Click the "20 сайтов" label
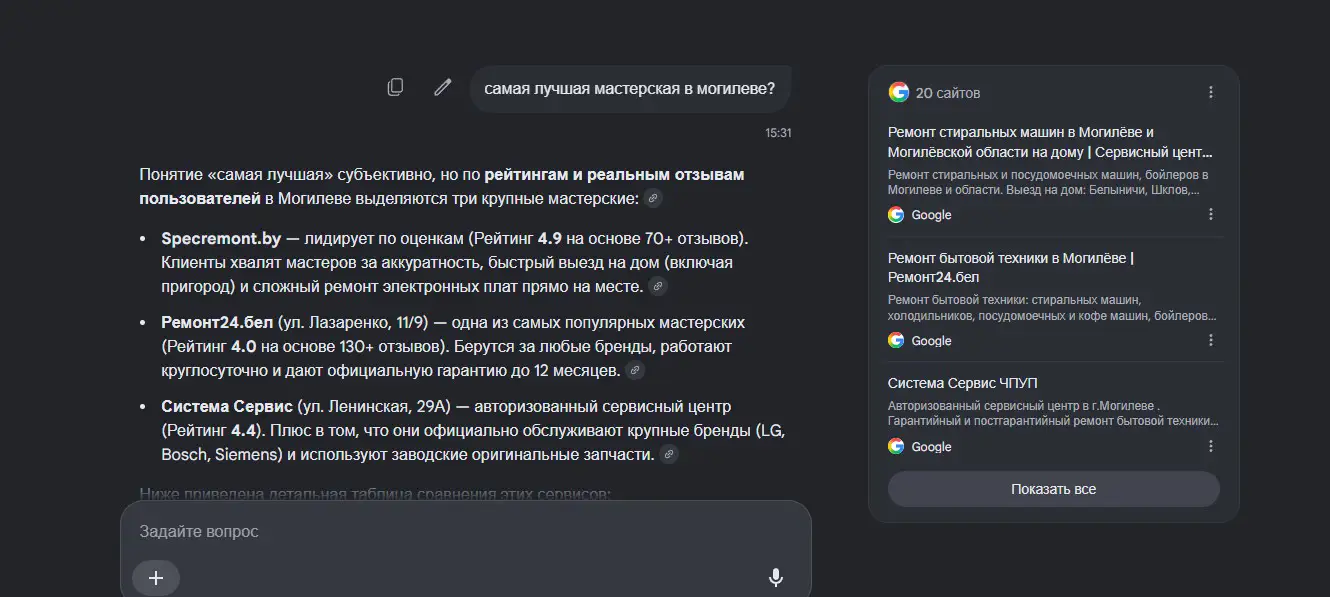The height and width of the screenshot is (597, 1330). point(948,93)
